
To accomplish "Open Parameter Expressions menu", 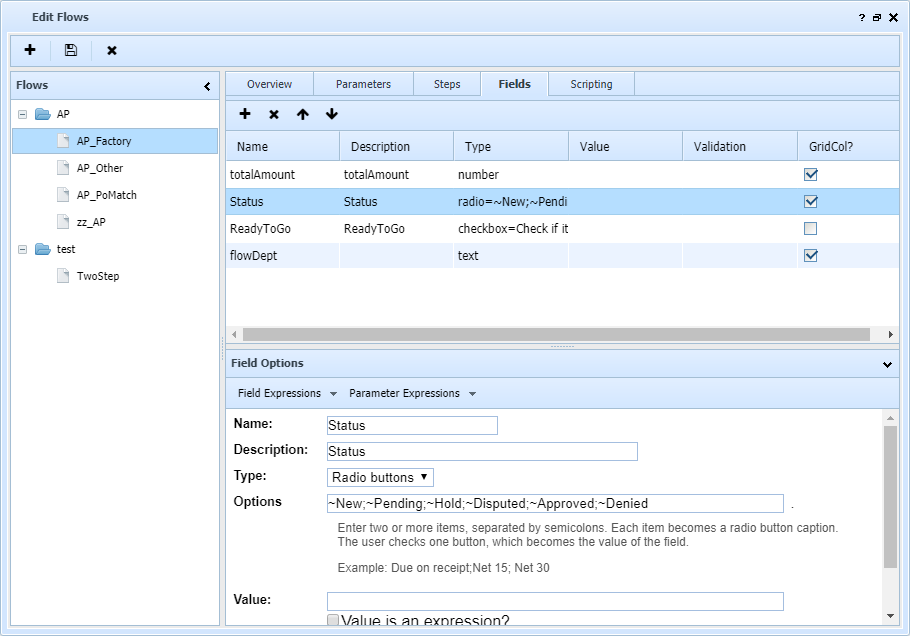I will point(412,393).
